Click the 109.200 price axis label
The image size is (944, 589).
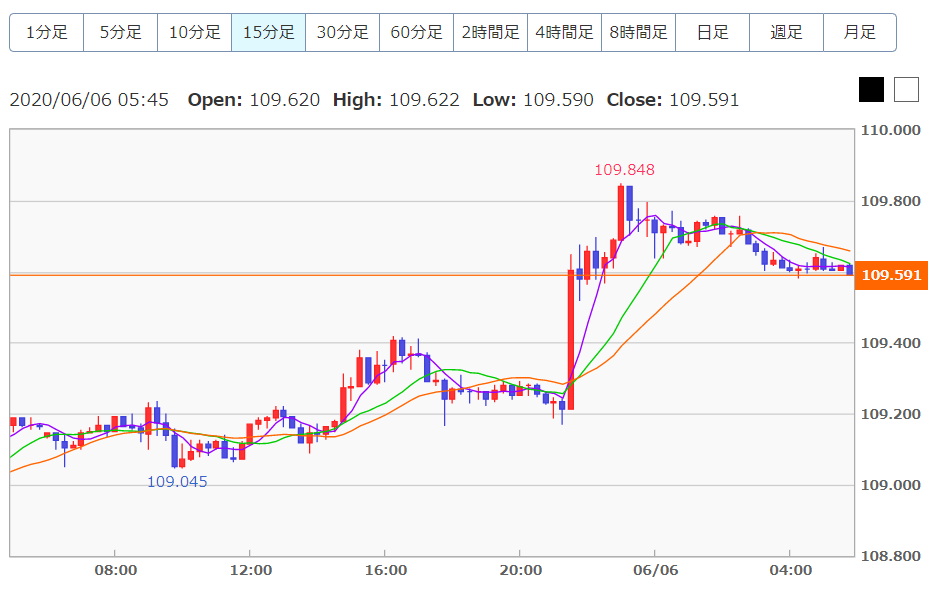coord(891,414)
